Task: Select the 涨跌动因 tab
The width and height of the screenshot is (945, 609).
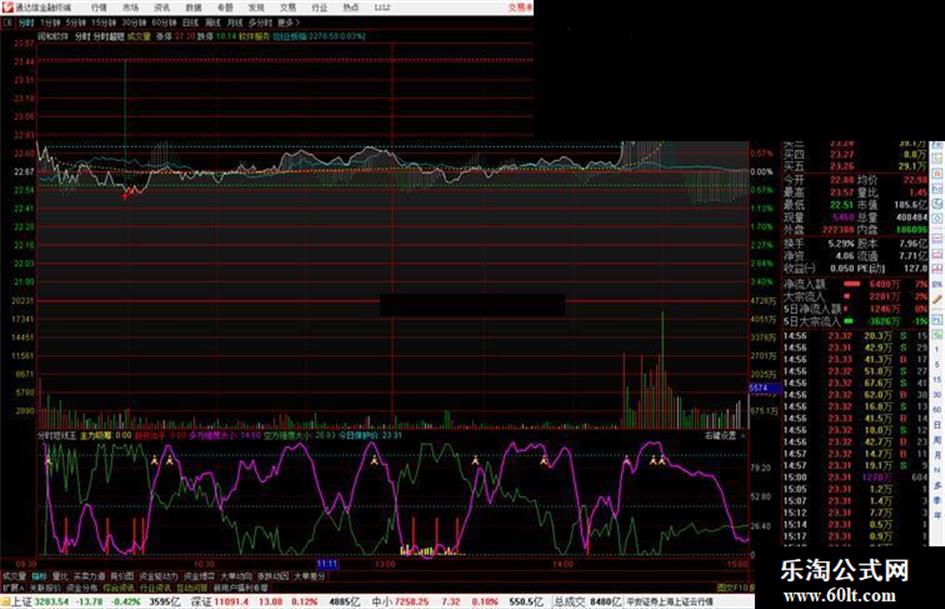Action: point(273,576)
